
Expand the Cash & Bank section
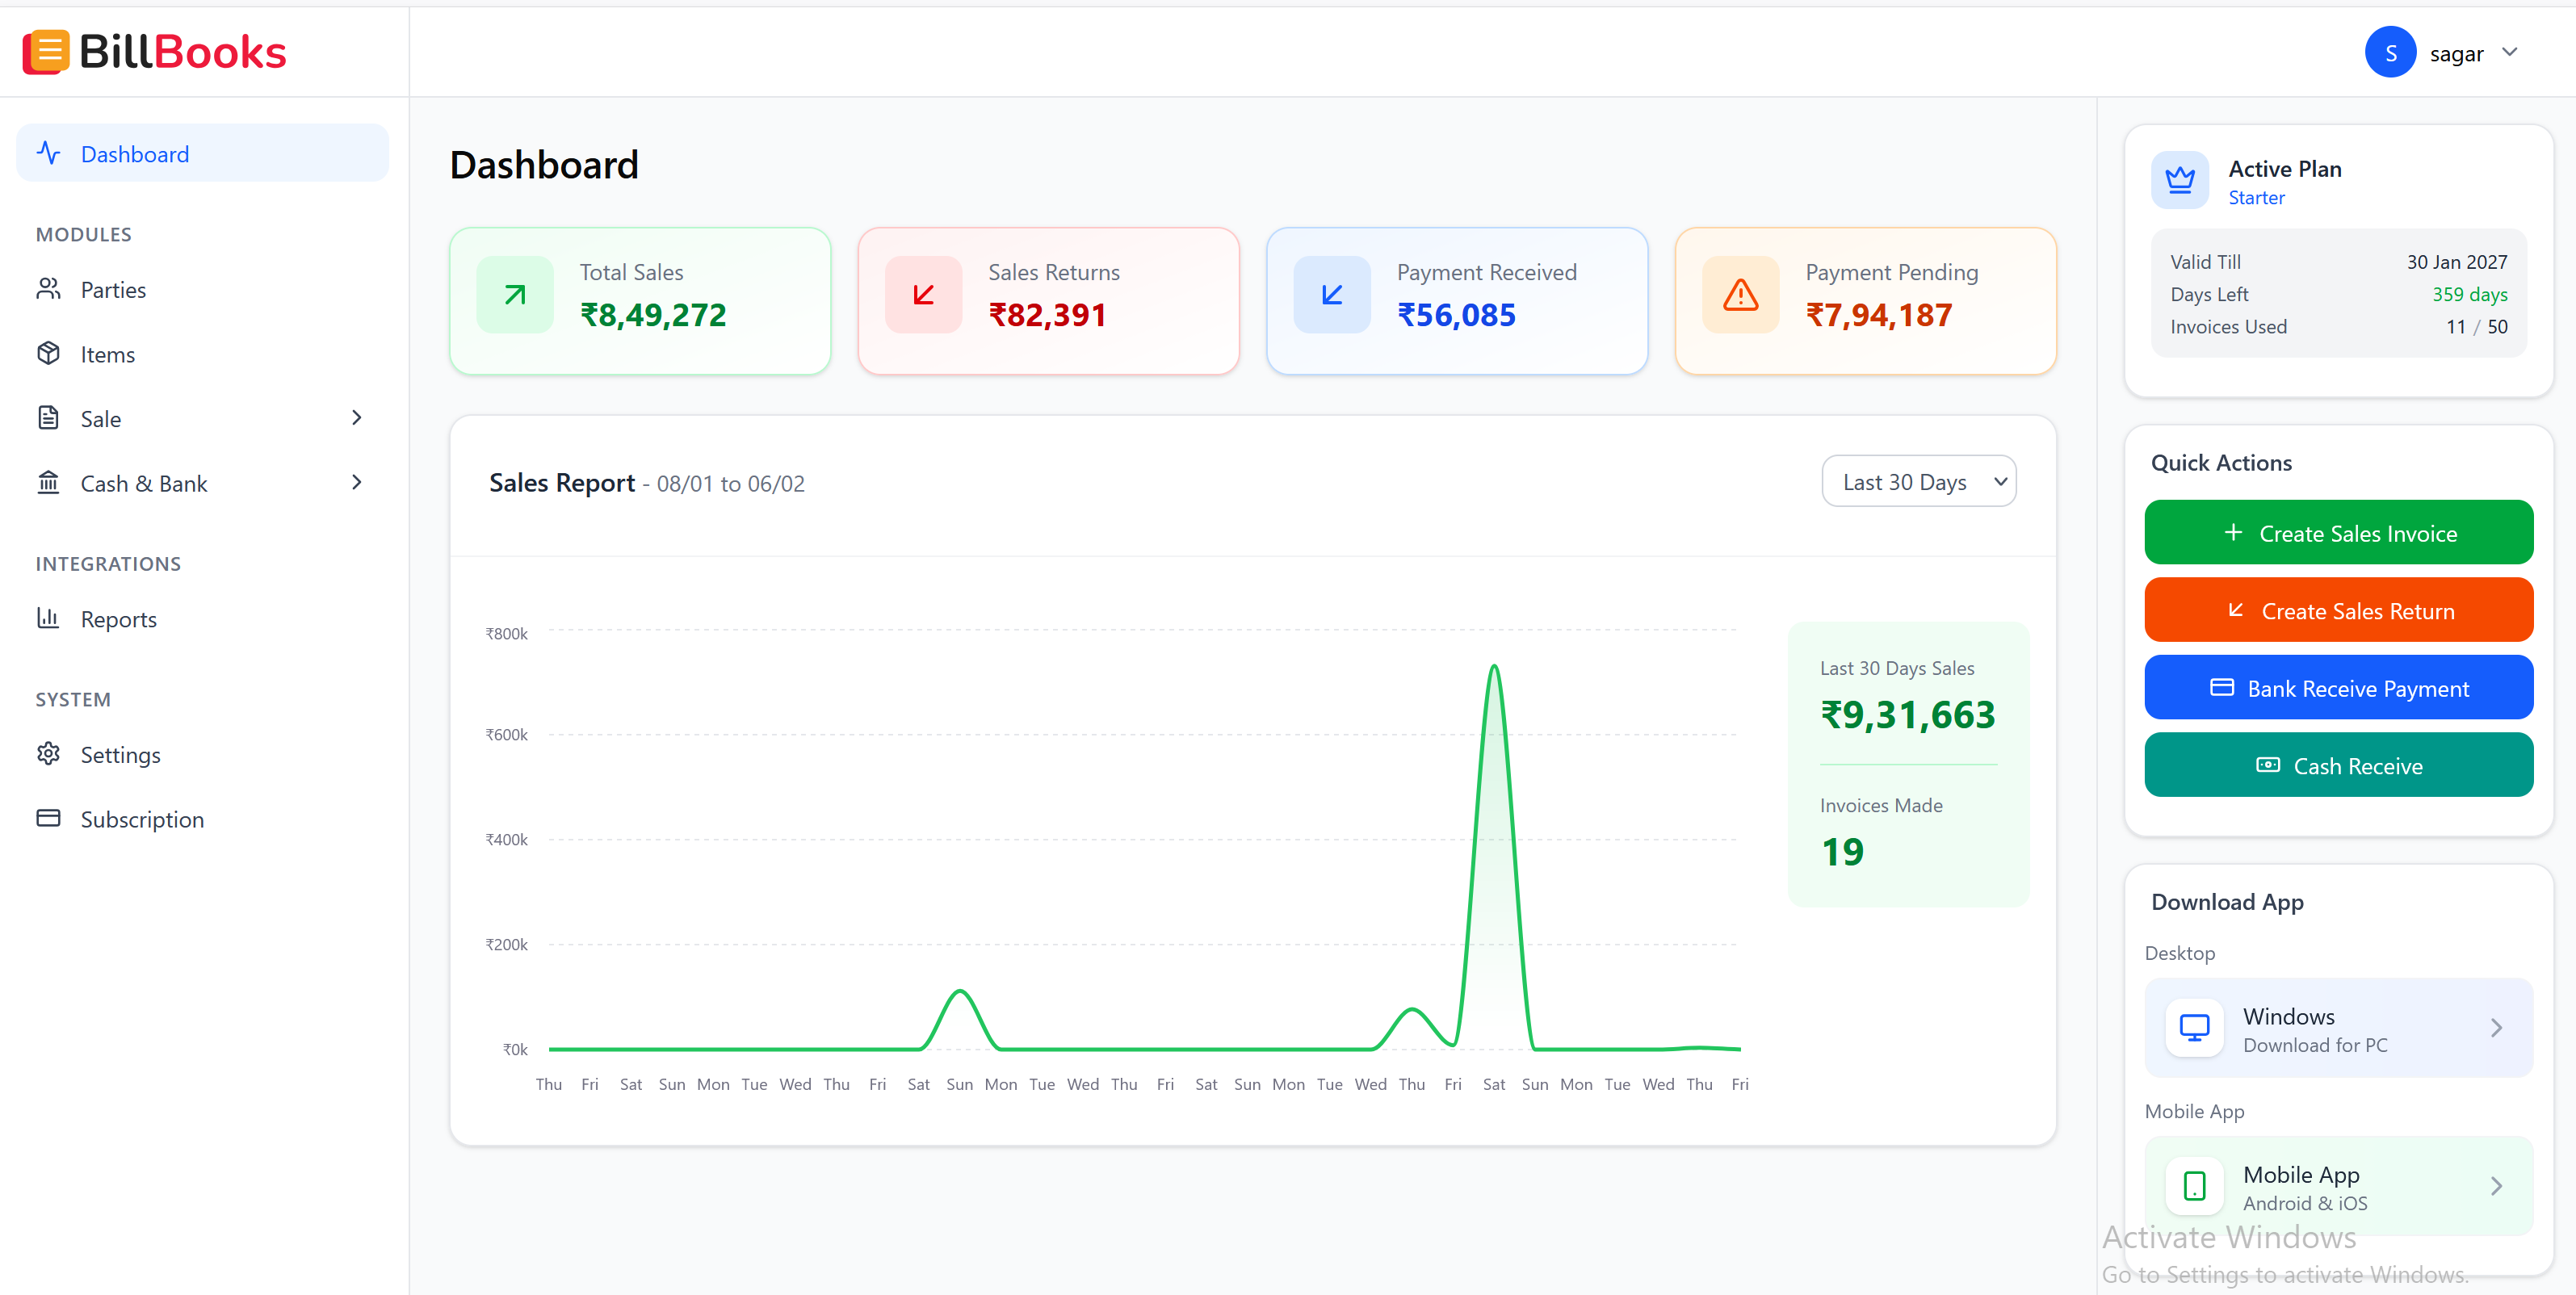pos(356,482)
